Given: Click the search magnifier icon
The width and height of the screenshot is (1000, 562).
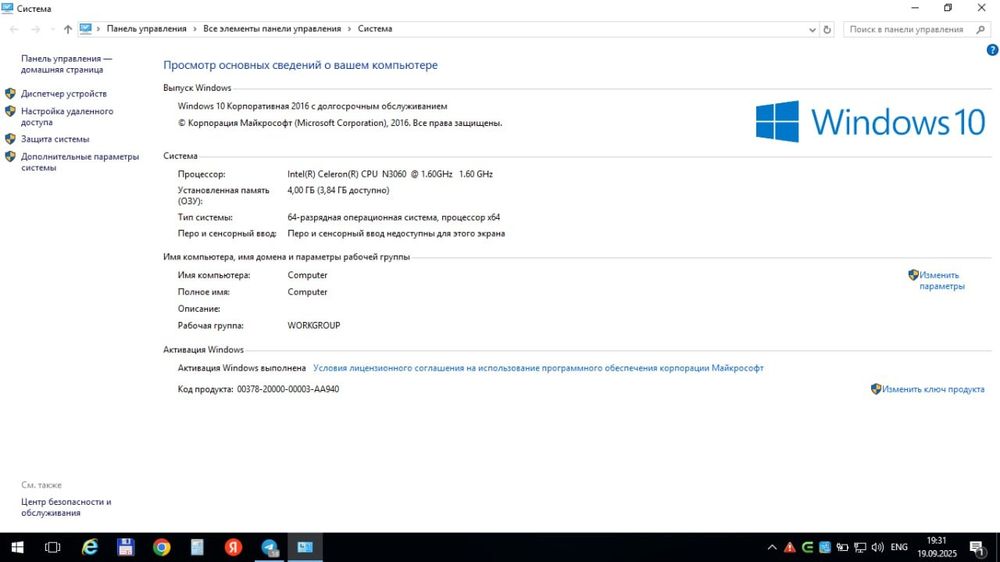Looking at the screenshot, I should pos(981,29).
